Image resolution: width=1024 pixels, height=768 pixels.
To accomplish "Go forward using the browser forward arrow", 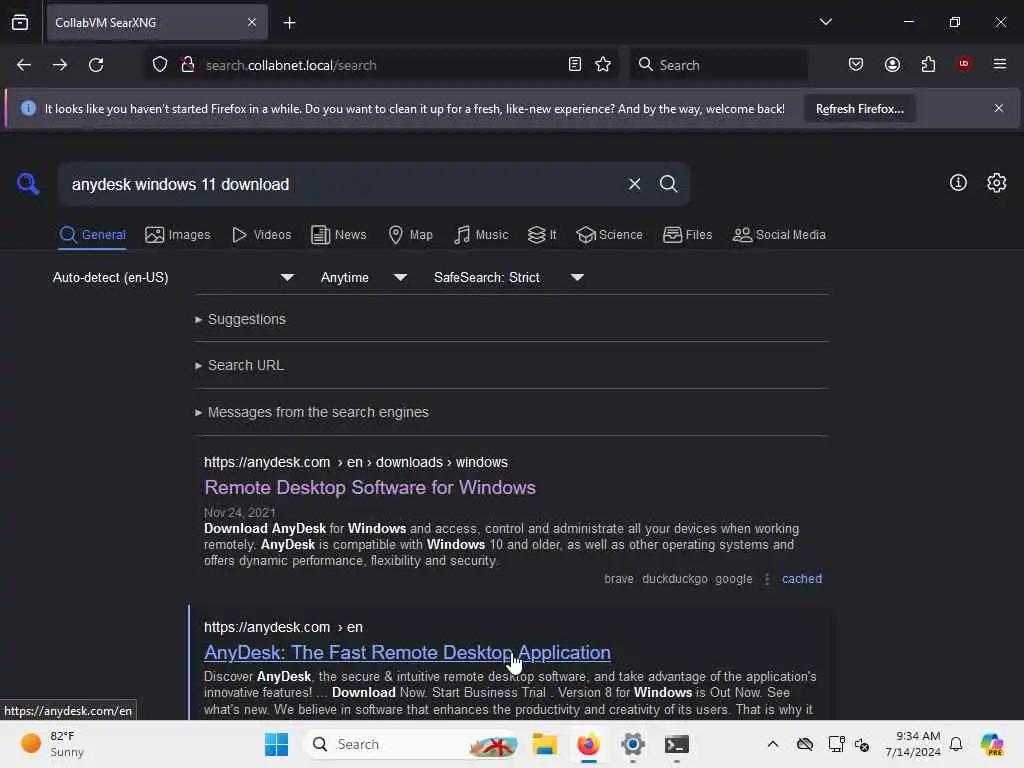I will [59, 65].
